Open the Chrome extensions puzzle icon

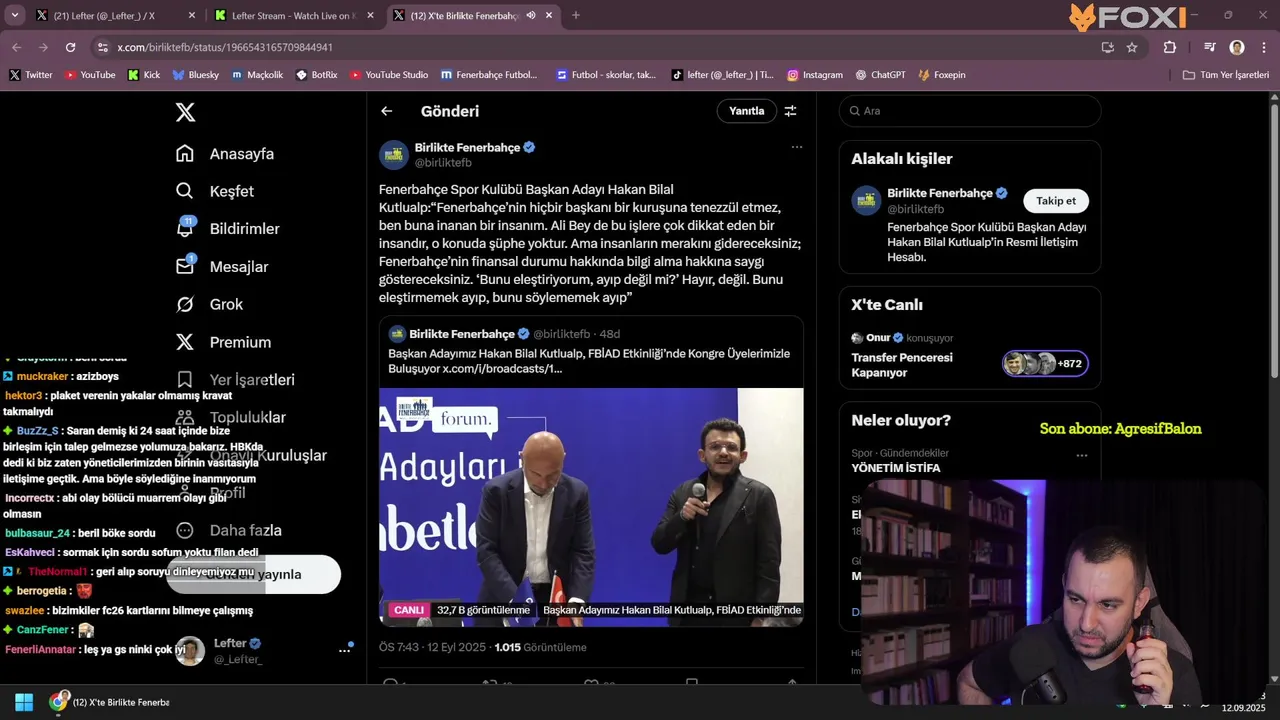1170,47
